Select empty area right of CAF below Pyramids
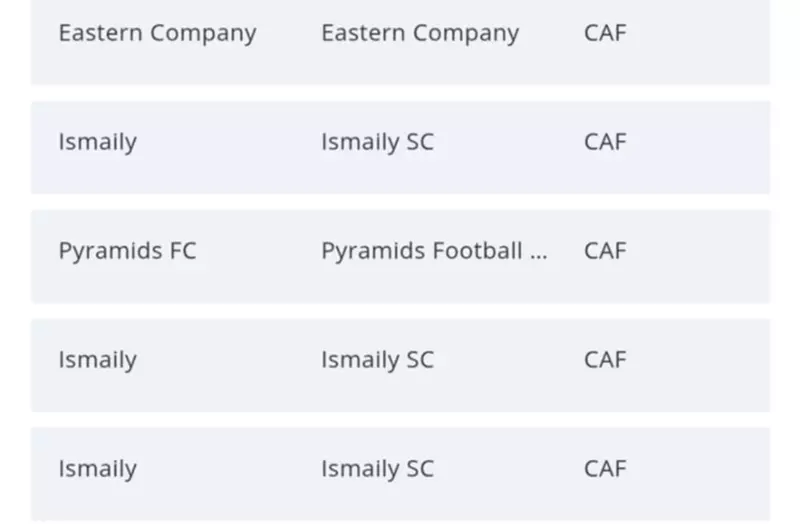 tap(699, 365)
